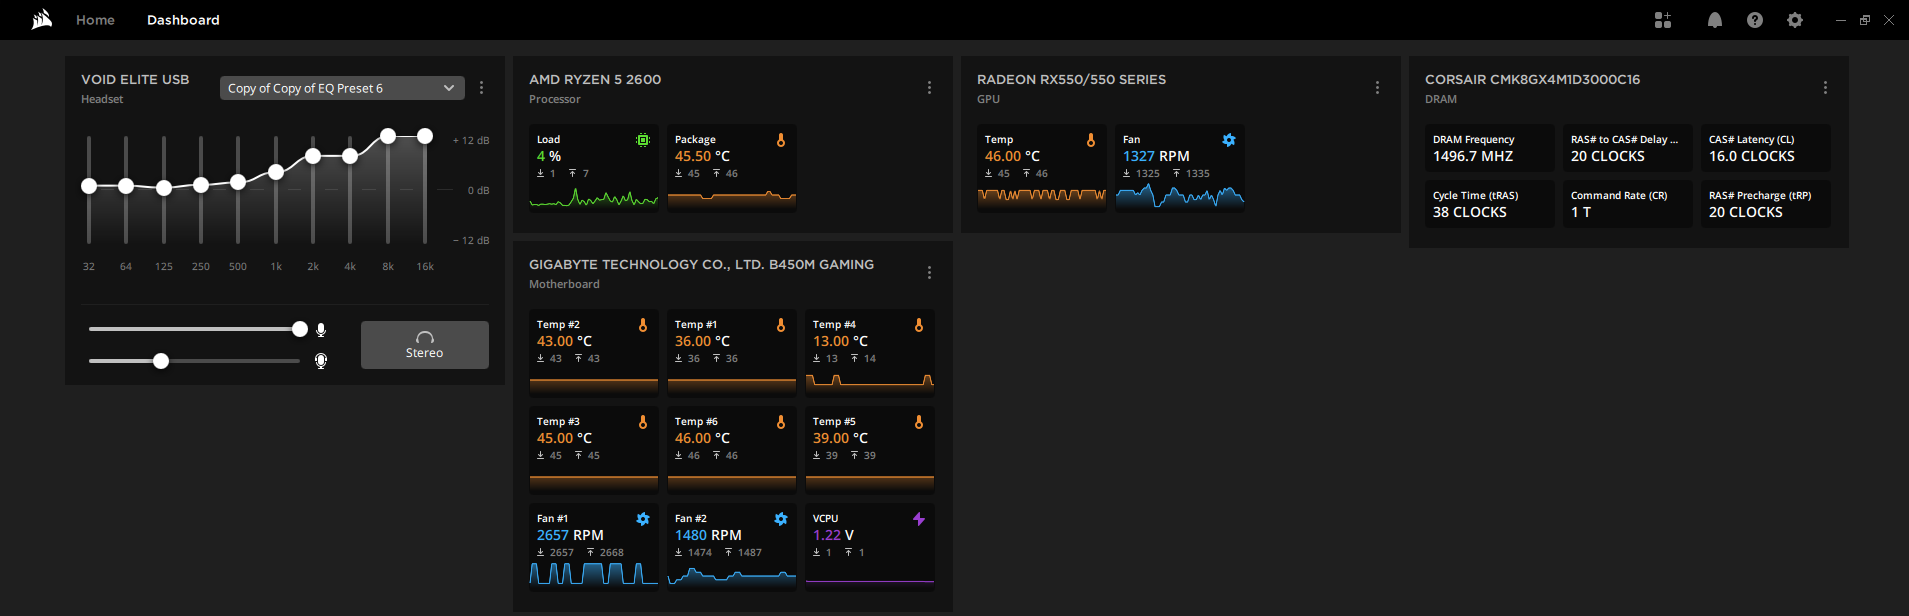Viewport: 1909px width, 616px height.
Task: Click the GPU Temp thermometer icon
Action: 1091,140
